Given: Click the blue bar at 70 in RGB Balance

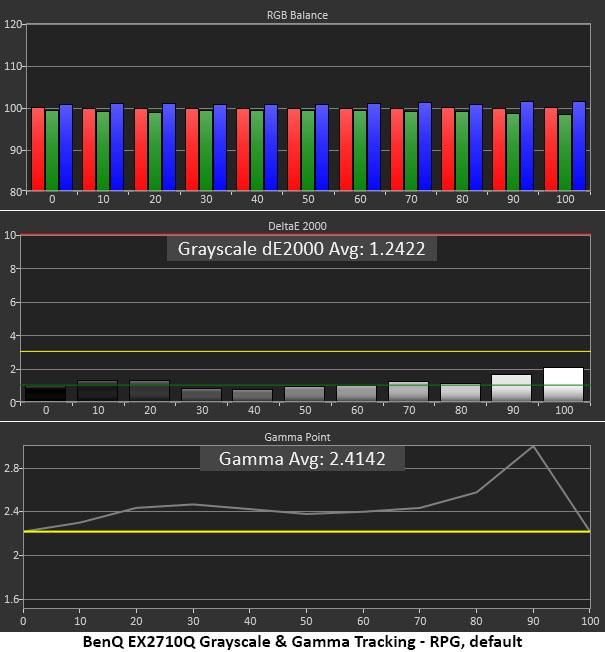Looking at the screenshot, I should (x=425, y=147).
